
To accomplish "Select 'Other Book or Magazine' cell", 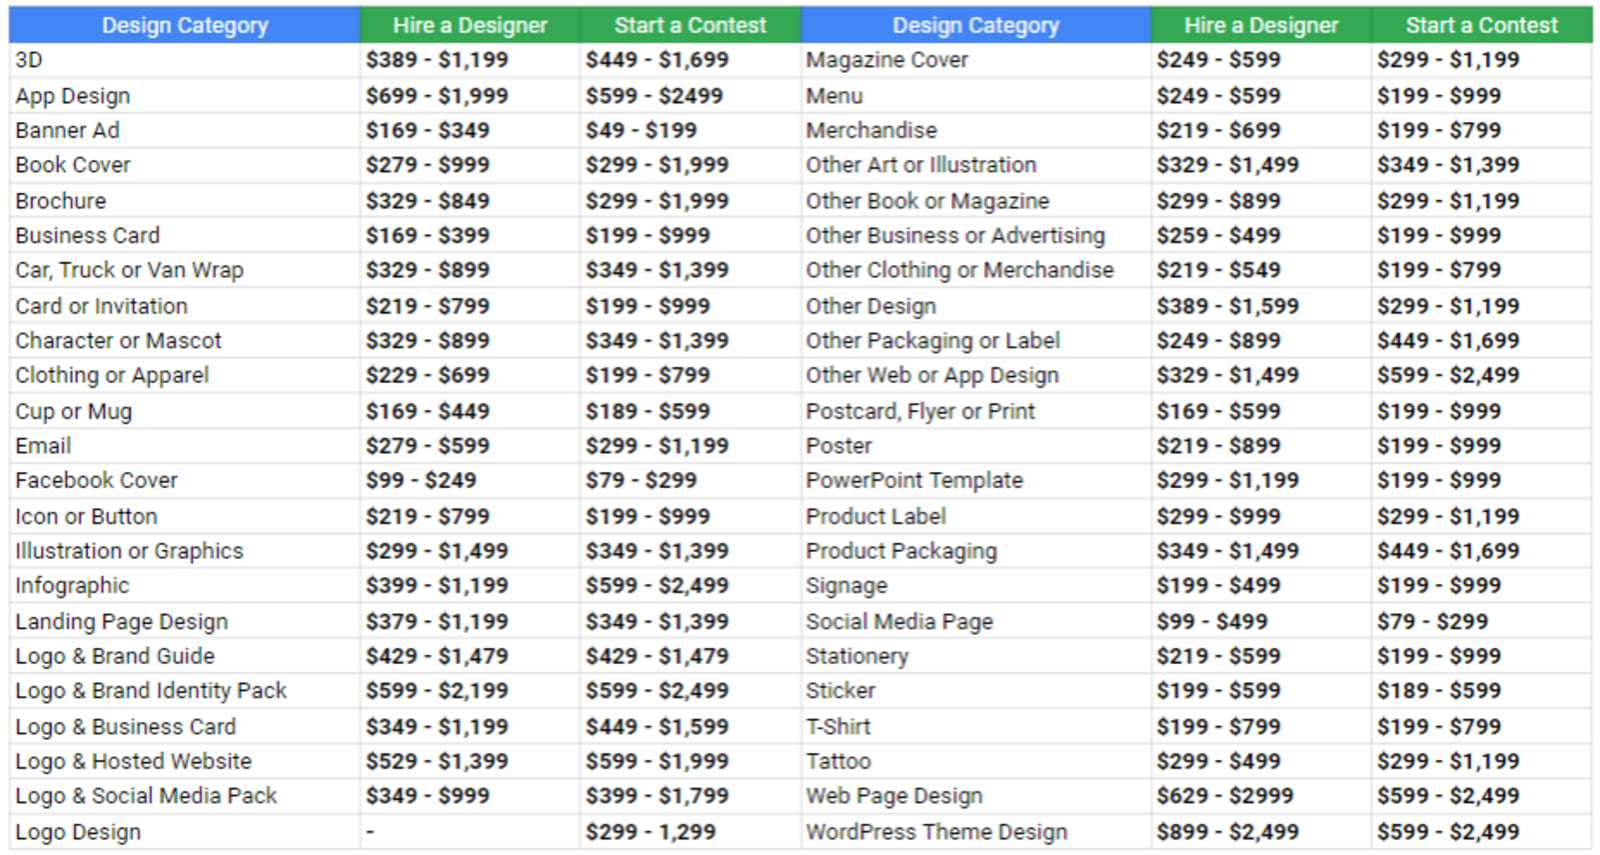I will pos(975,201).
